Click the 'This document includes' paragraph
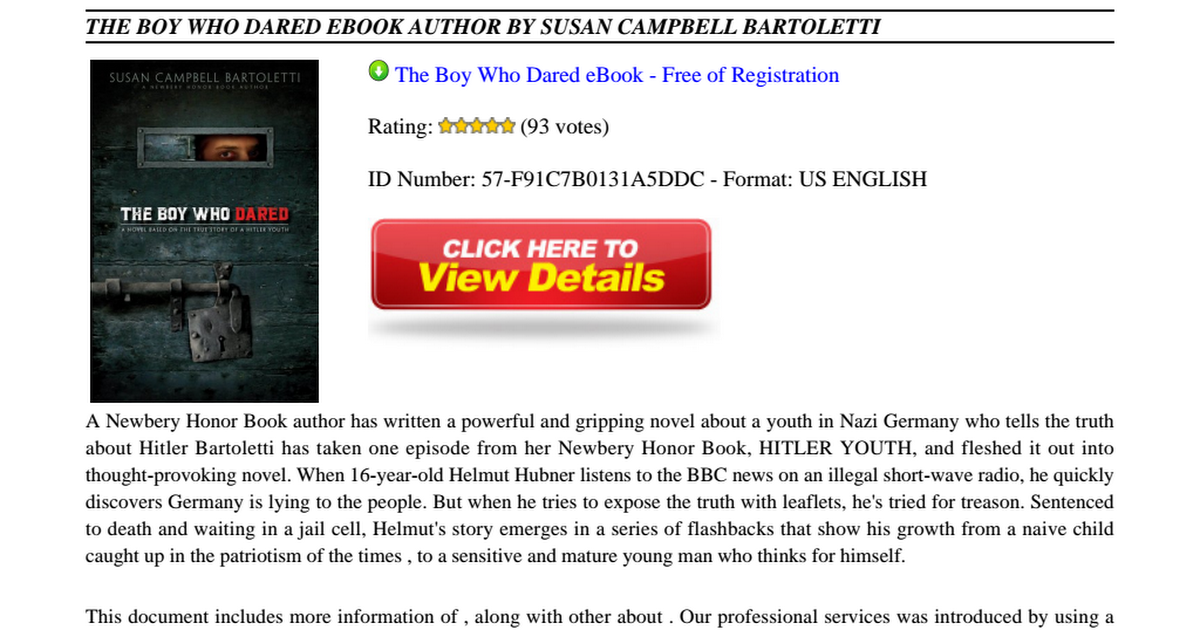Screen dimensions: 1200x630 (600, 617)
